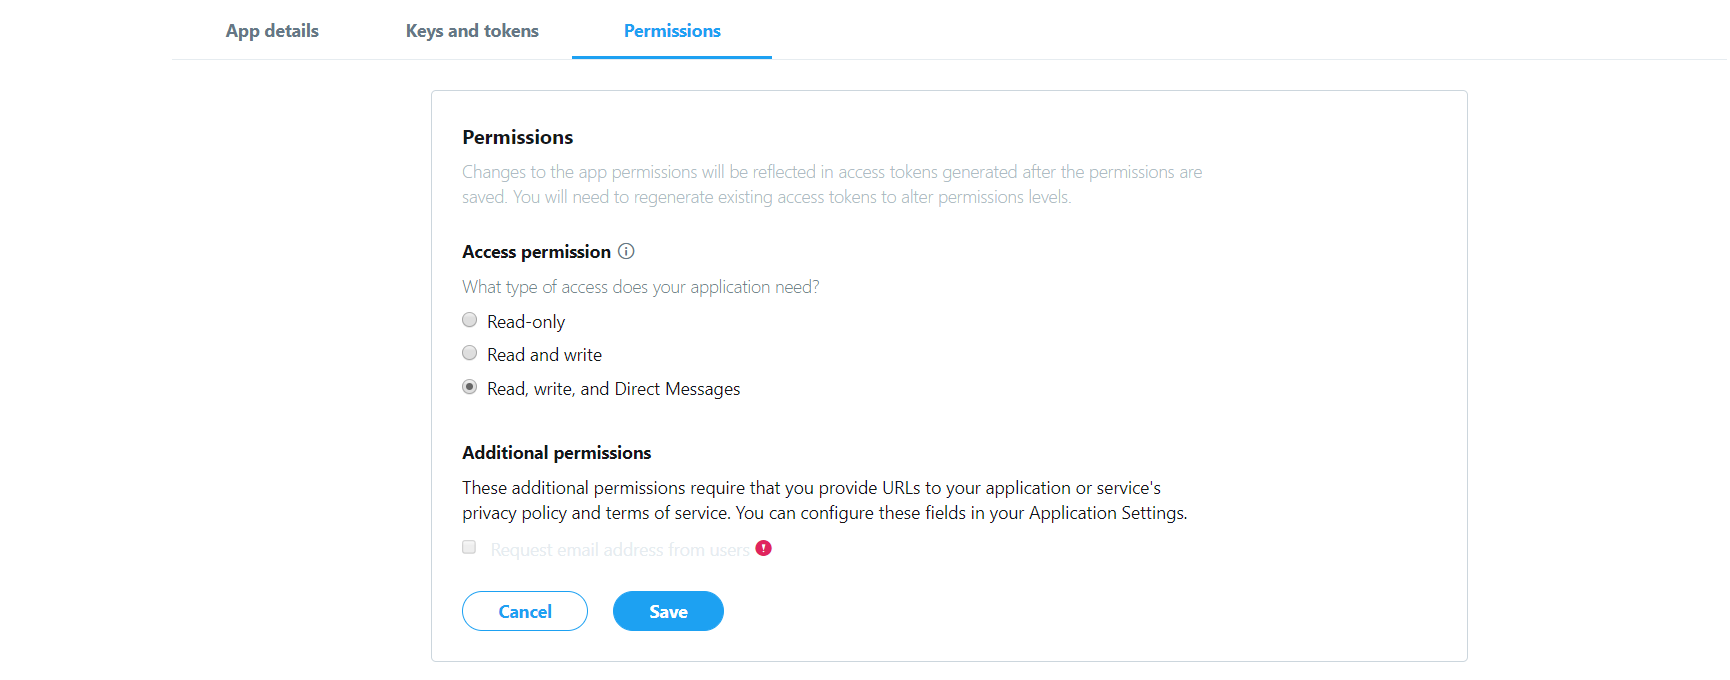The height and width of the screenshot is (680, 1730).
Task: Click the Cancel button
Action: pos(525,611)
